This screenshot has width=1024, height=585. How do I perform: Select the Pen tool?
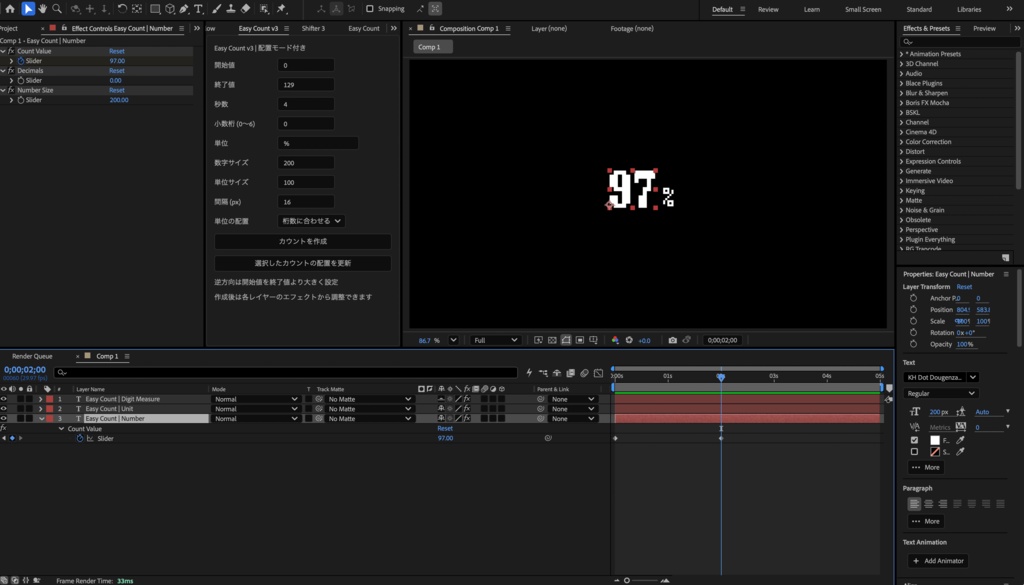184,8
